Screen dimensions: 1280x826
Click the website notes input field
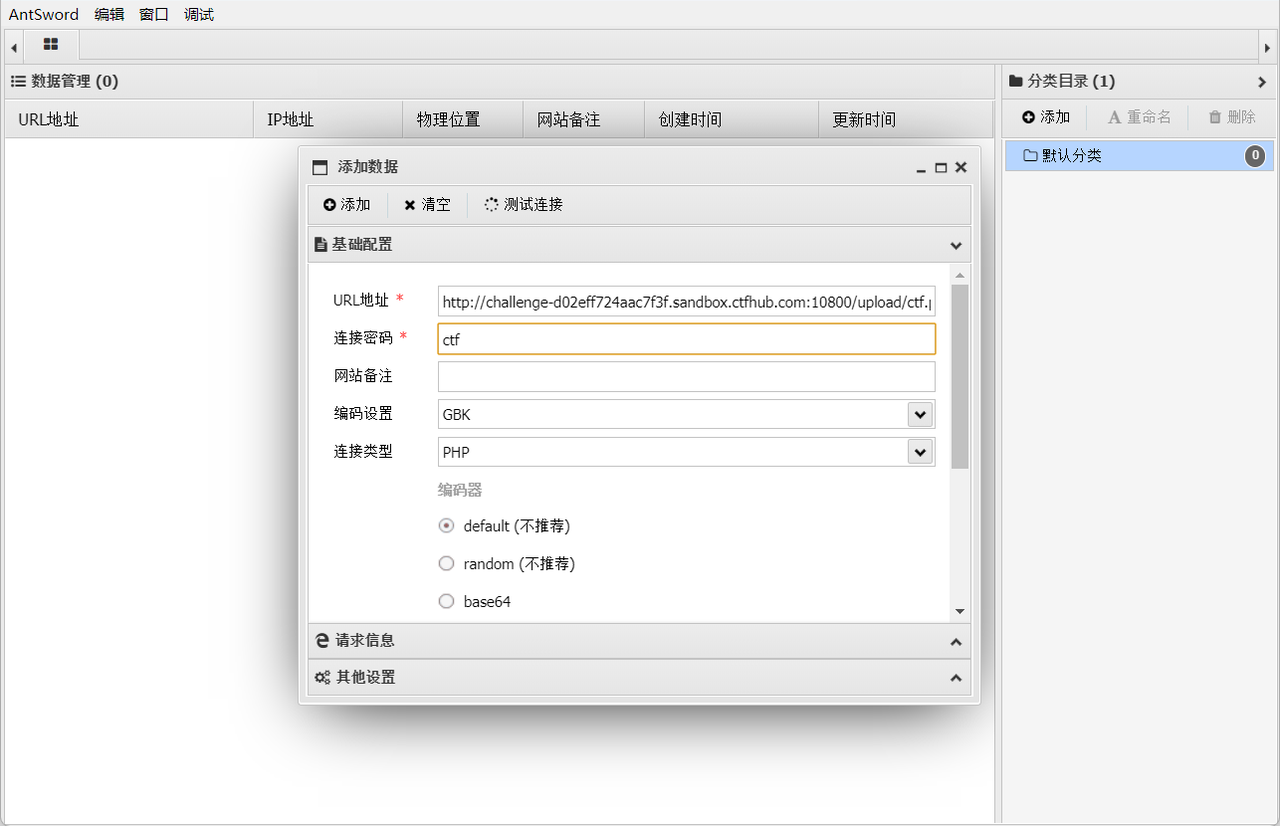tap(686, 377)
